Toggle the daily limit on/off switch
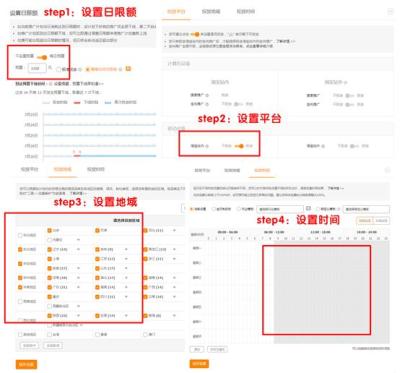This screenshot has height=373, width=400. coord(42,57)
